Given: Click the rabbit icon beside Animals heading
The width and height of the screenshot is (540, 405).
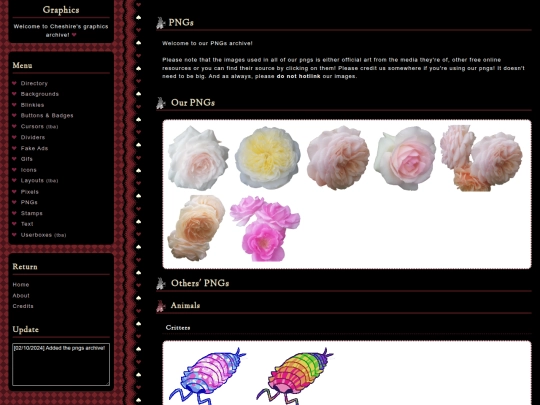Looking at the screenshot, I should pos(160,306).
